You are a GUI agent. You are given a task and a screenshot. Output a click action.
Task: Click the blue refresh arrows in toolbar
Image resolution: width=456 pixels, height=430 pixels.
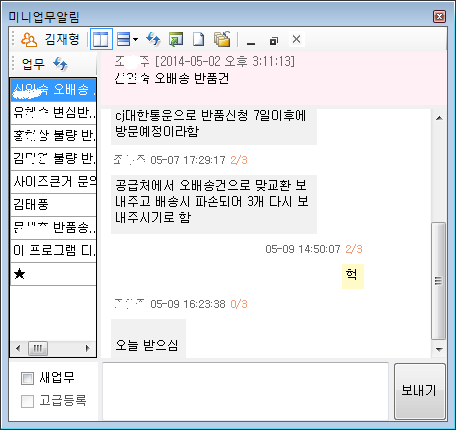point(153,39)
